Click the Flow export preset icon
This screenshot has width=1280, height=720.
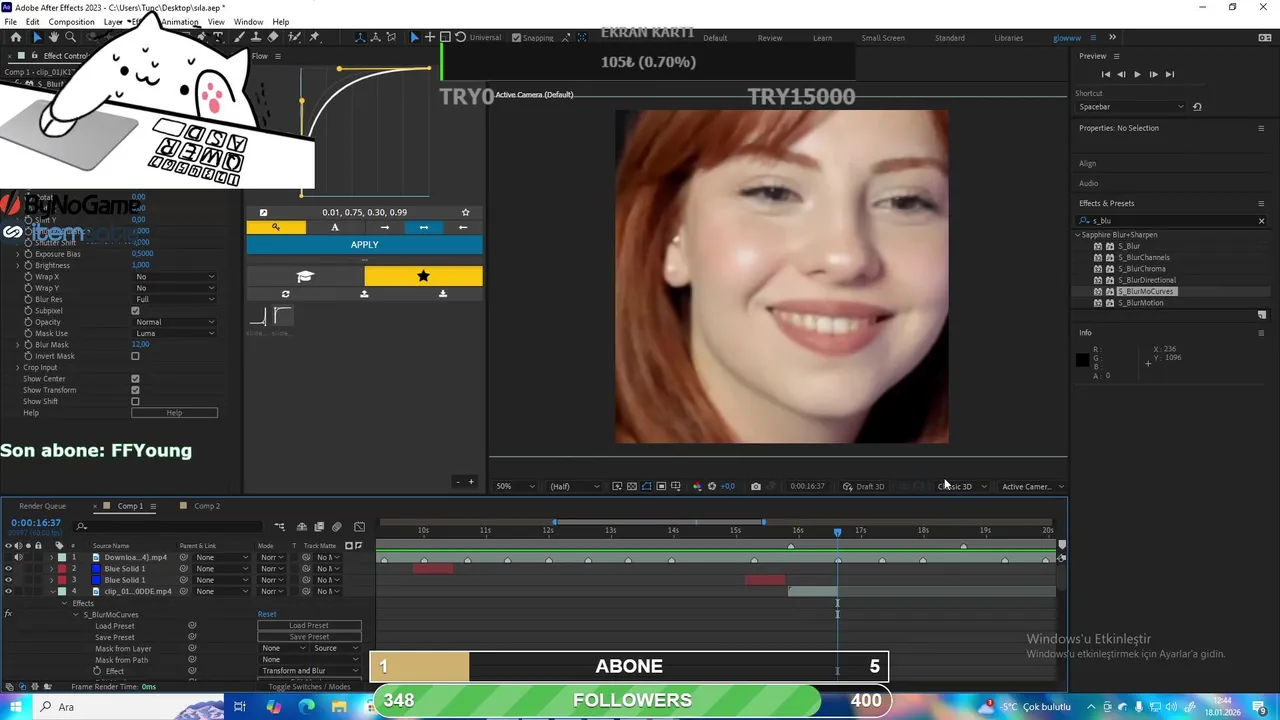coord(443,294)
